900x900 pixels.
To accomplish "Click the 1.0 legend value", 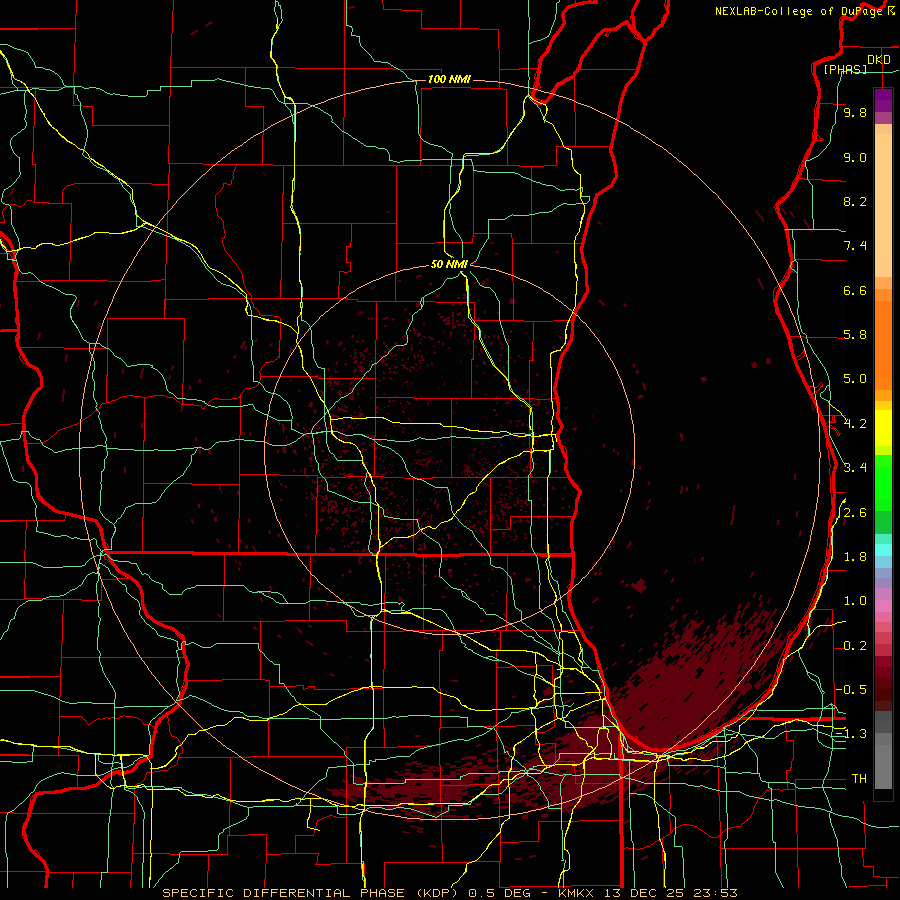I will 855,601.
